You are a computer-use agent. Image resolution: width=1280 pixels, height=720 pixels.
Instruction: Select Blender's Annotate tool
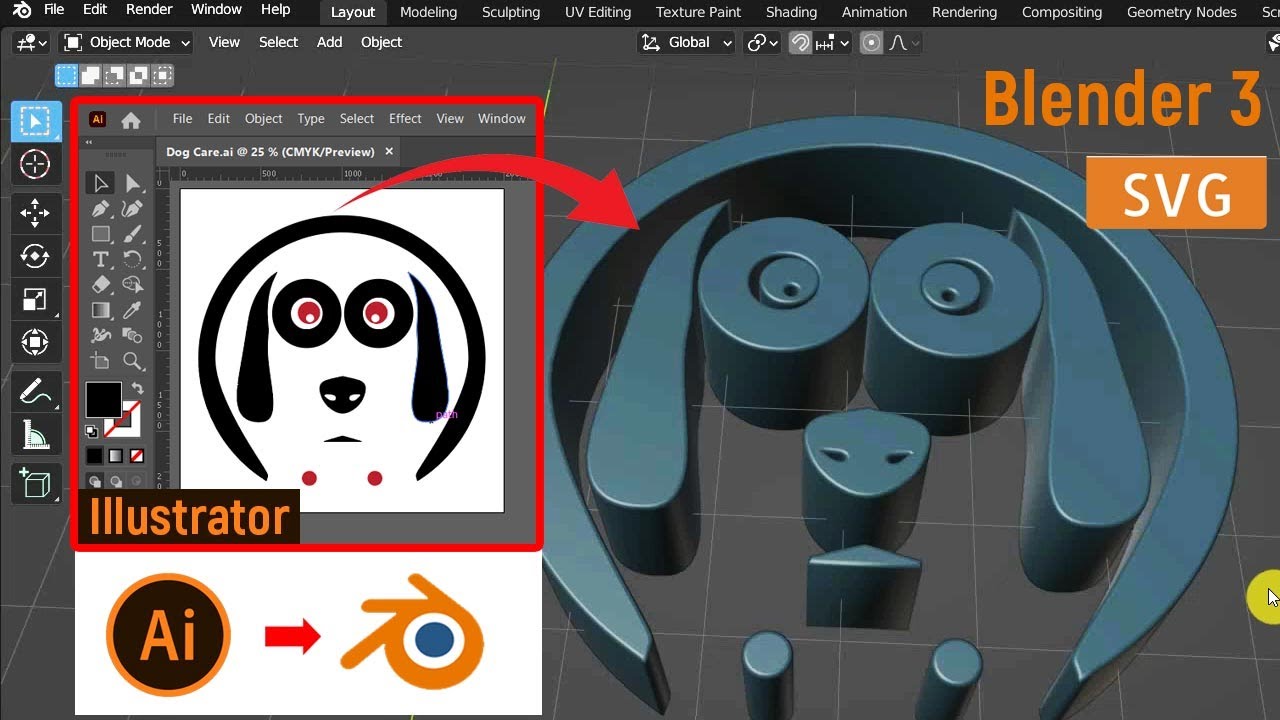tap(35, 391)
